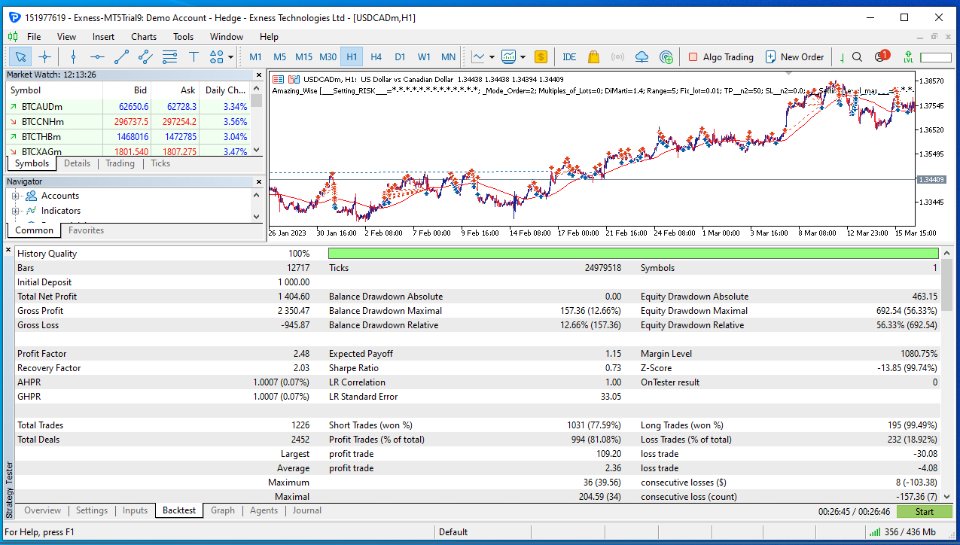Open the File menu
960x545 pixels.
tap(34, 37)
